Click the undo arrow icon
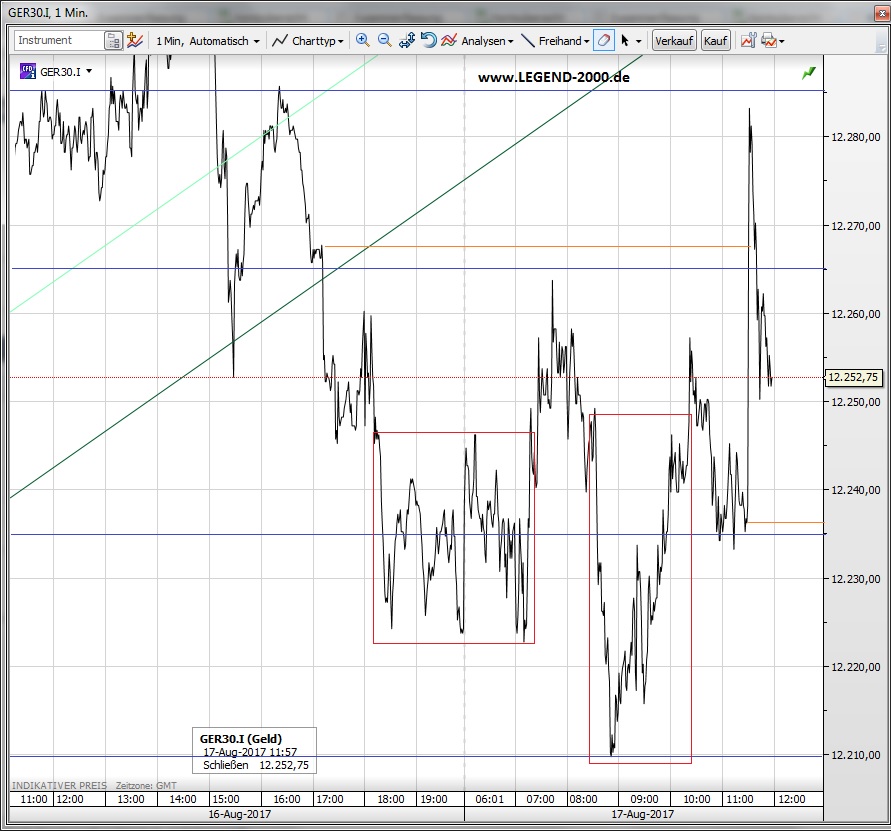This screenshot has height=831, width=891. point(428,41)
